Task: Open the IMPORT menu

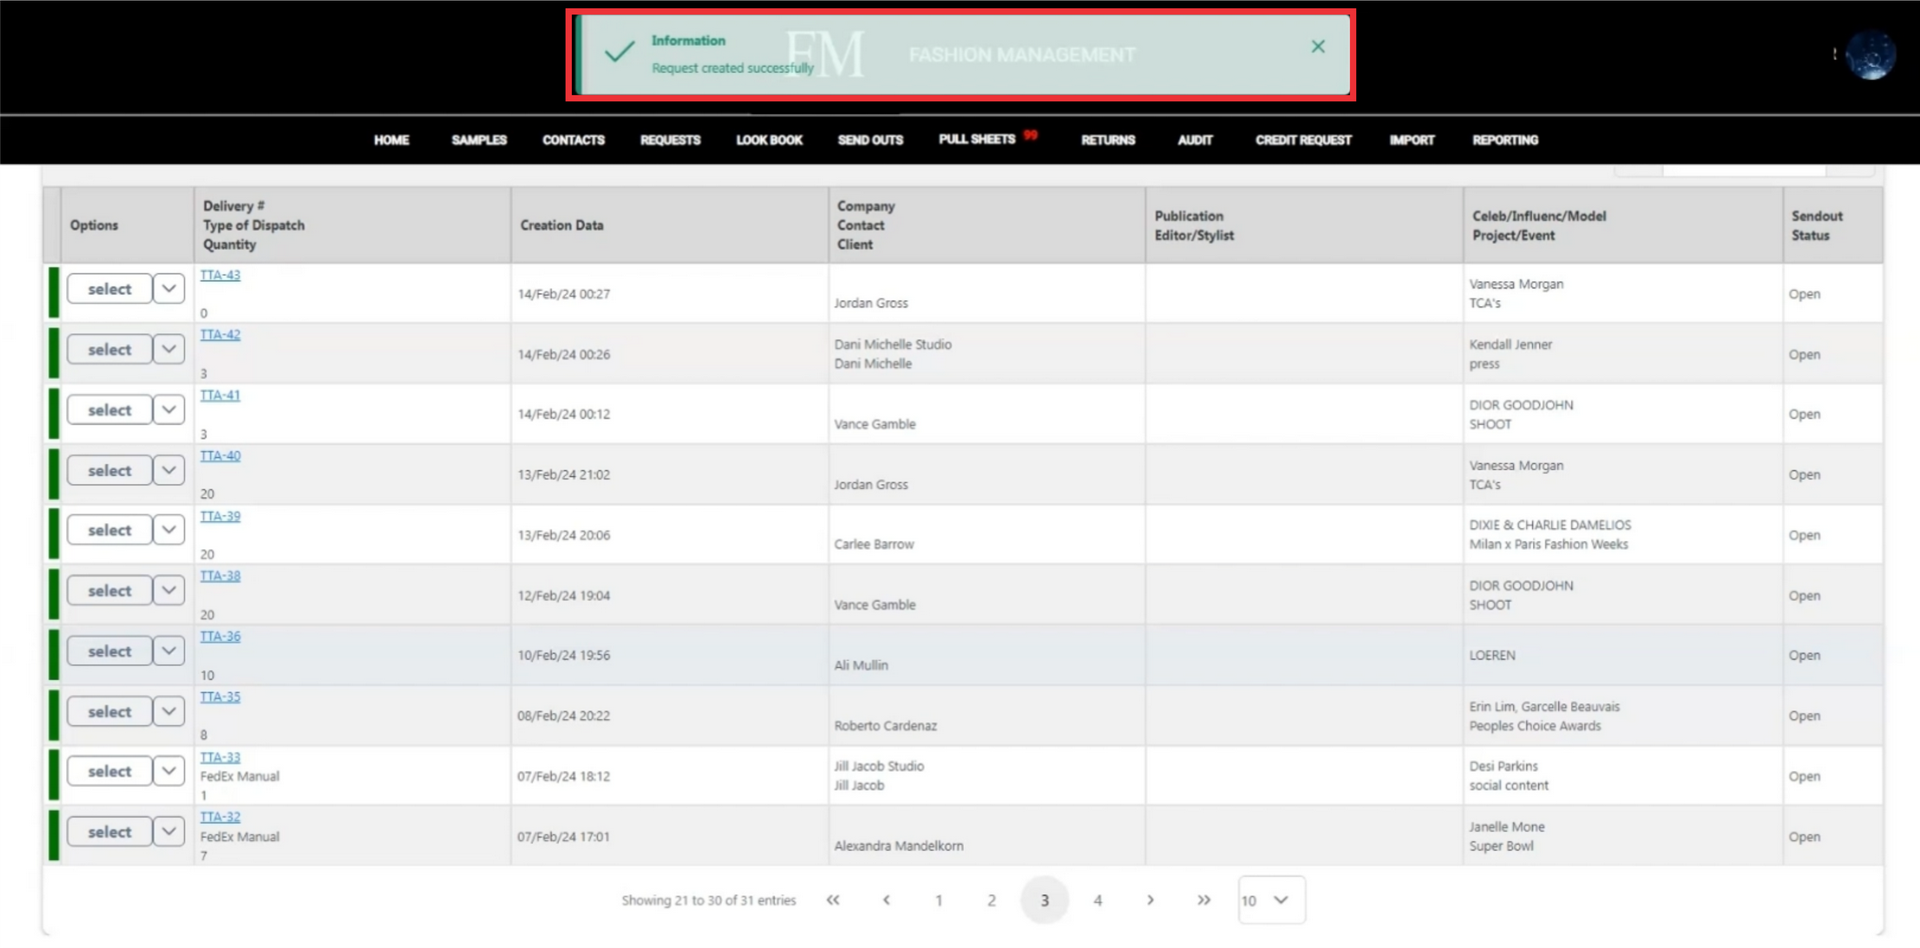Action: [x=1411, y=140]
